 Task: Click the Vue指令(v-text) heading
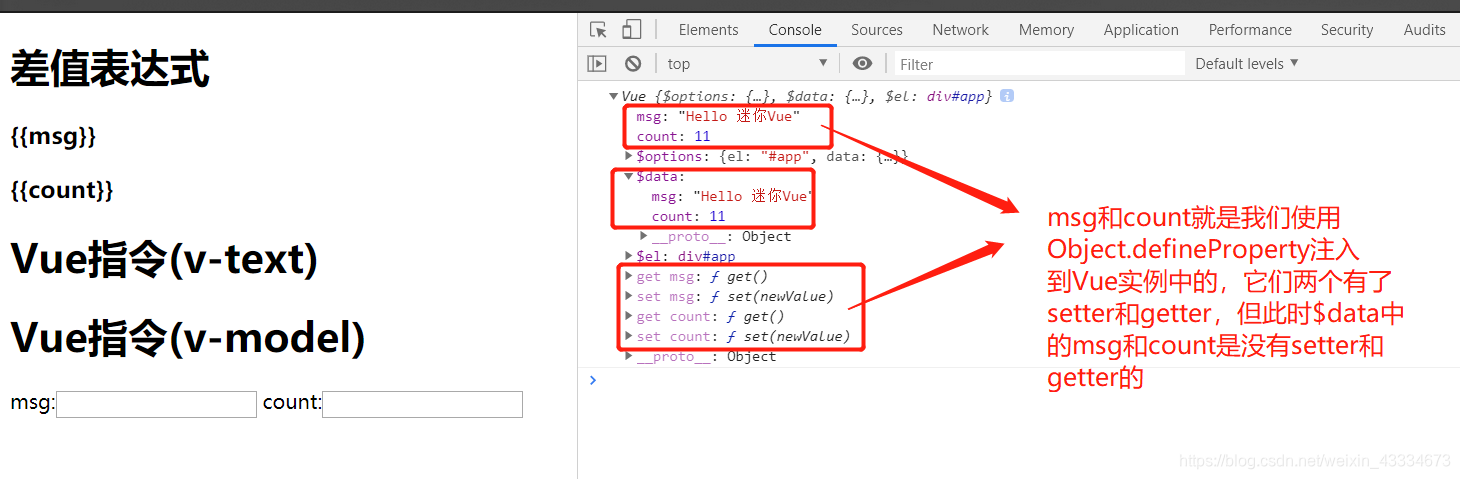[x=164, y=259]
